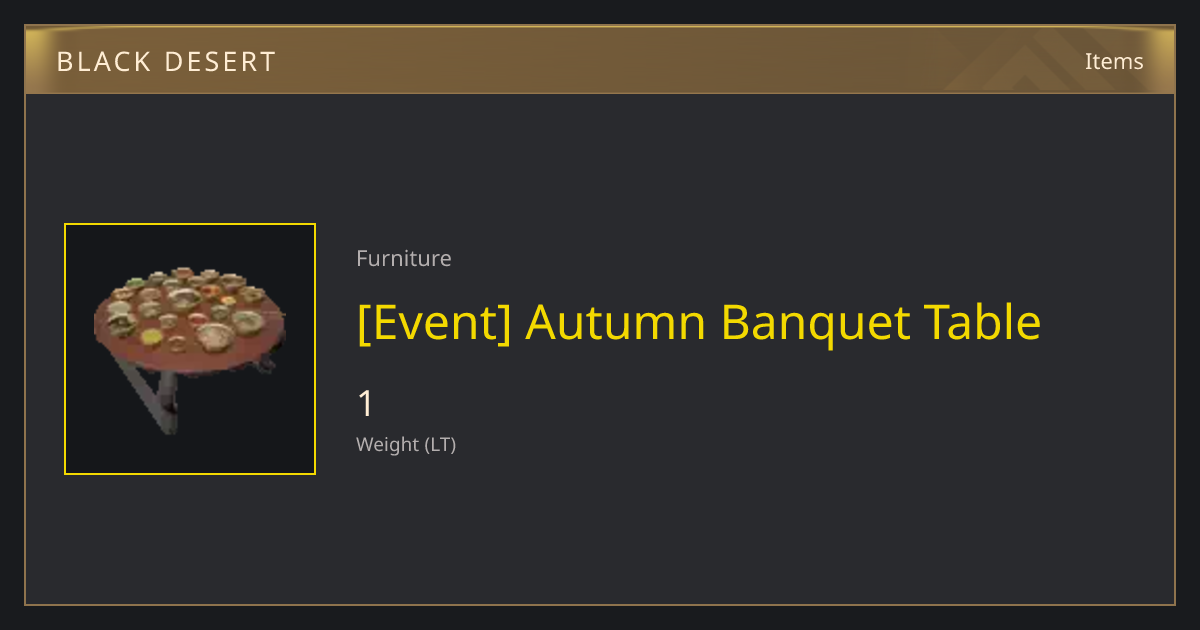The width and height of the screenshot is (1200, 630).
Task: Select the Furniture category label
Action: point(404,258)
